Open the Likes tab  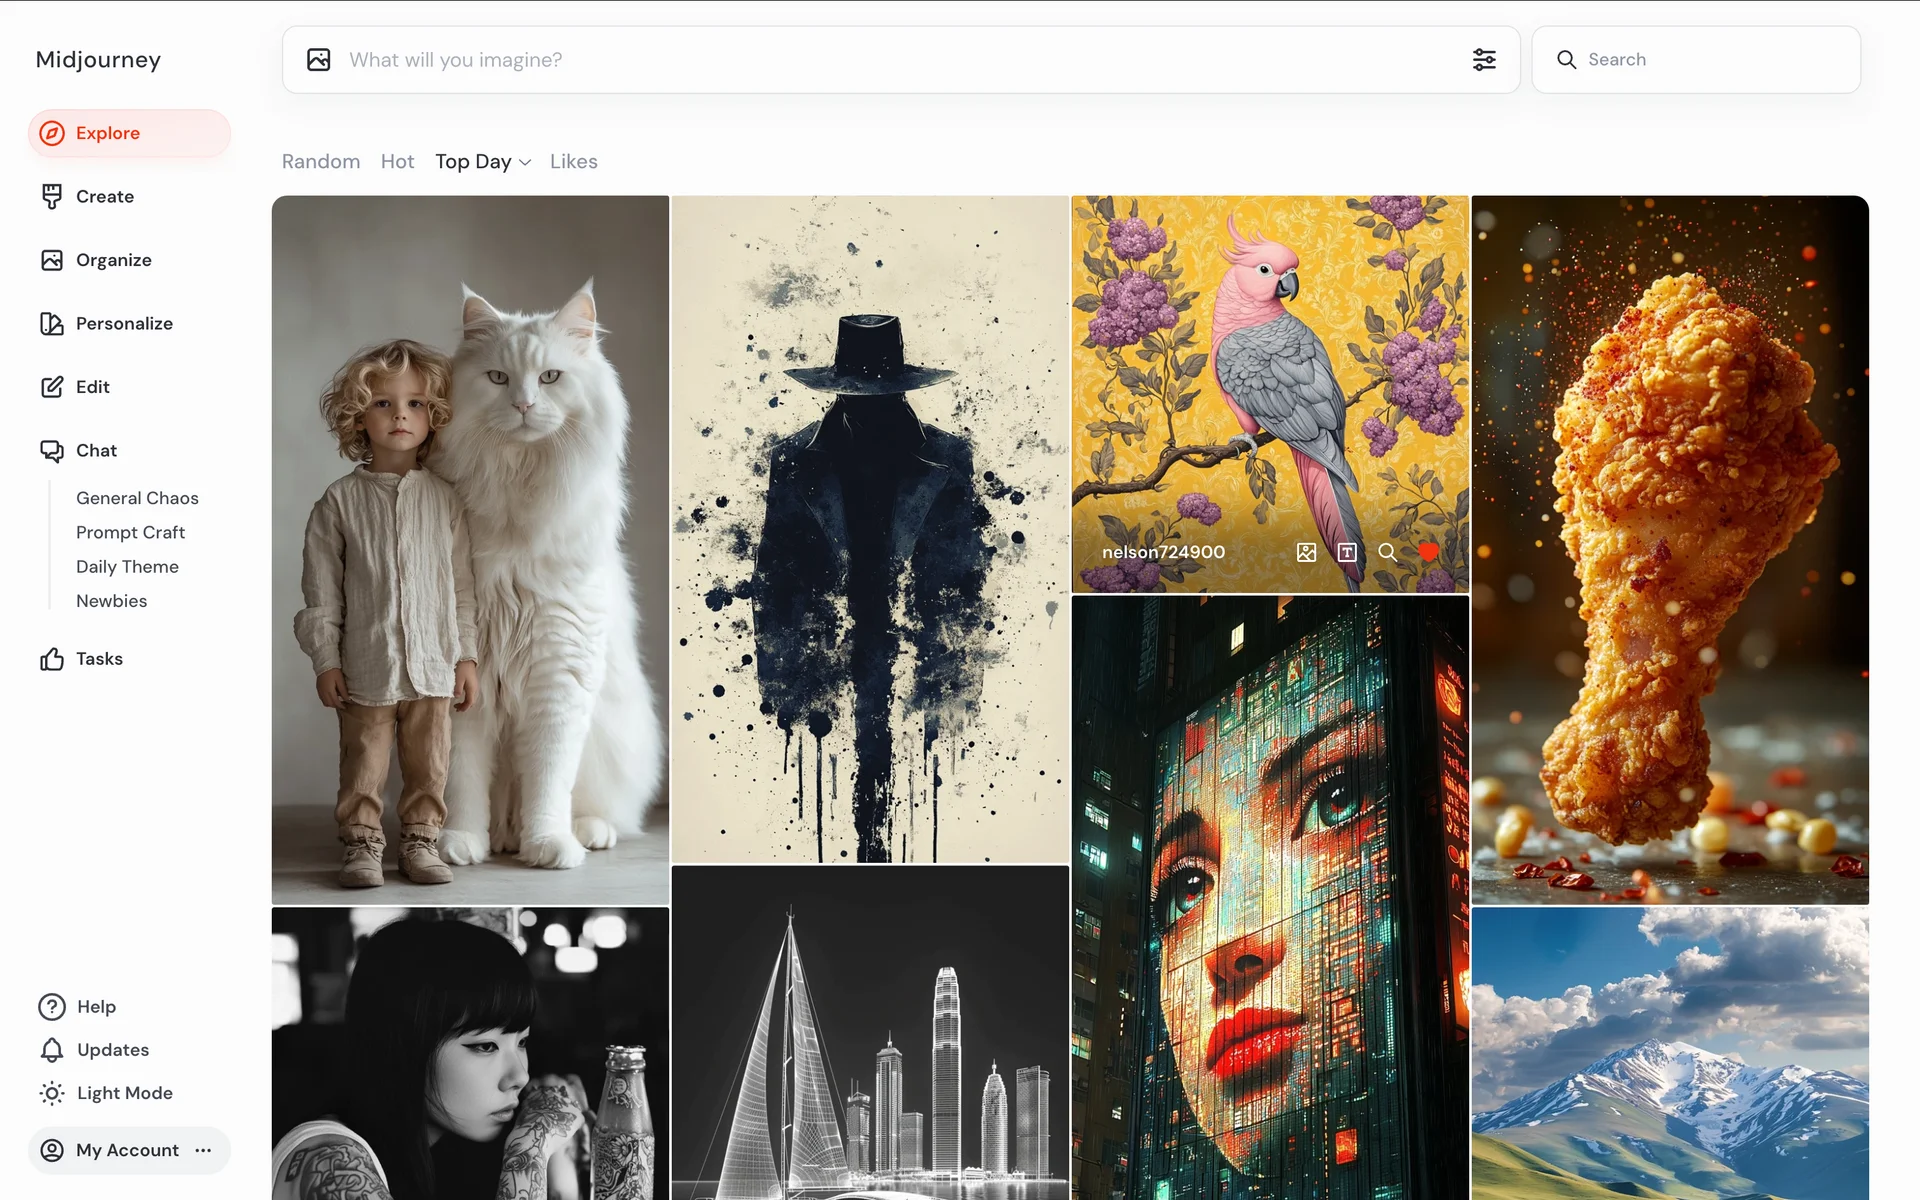pyautogui.click(x=573, y=162)
